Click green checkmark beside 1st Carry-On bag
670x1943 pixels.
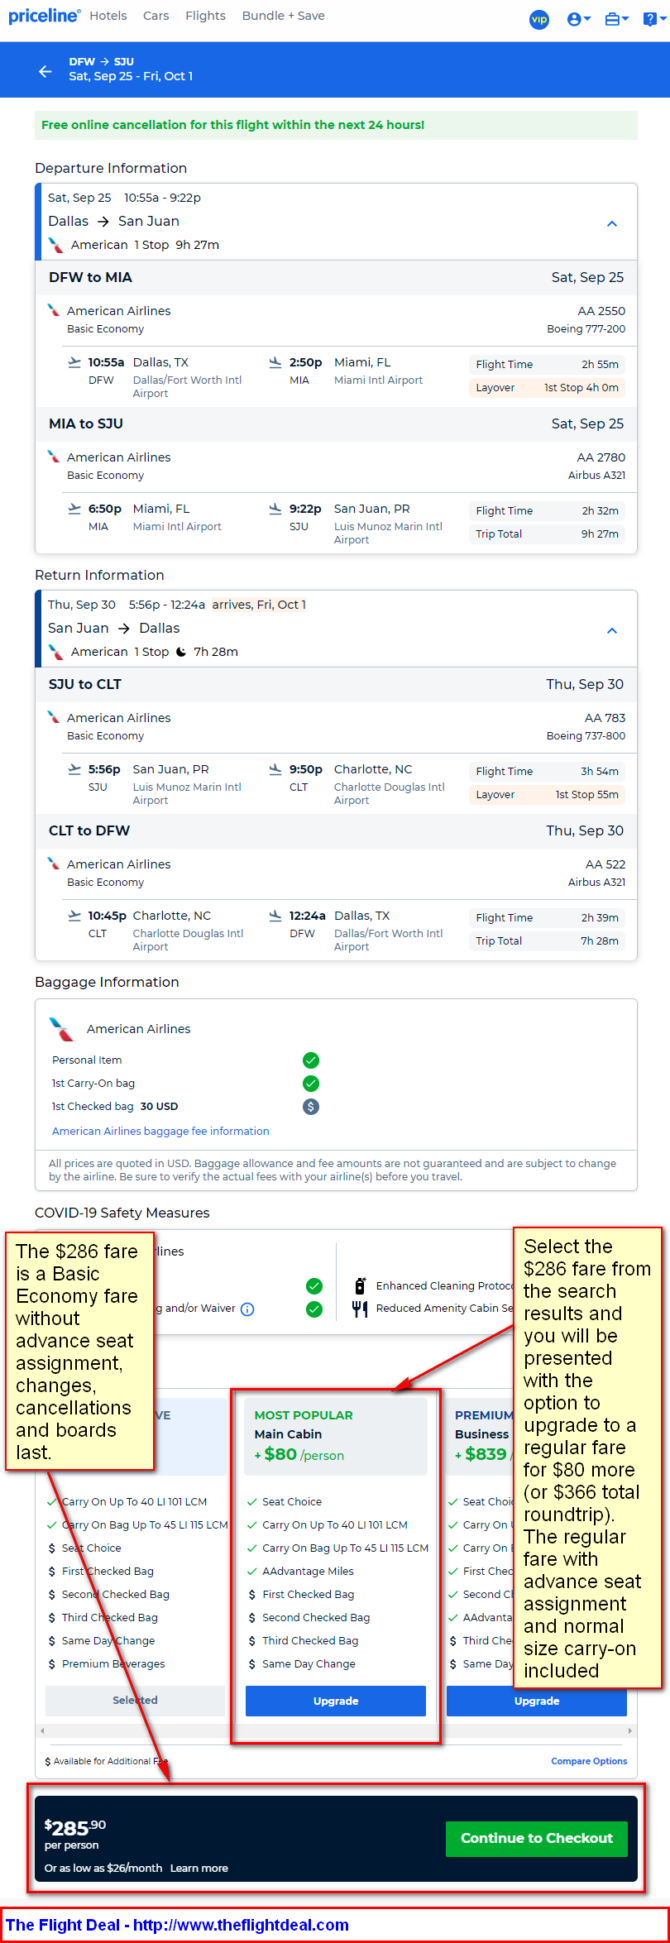coord(311,1083)
